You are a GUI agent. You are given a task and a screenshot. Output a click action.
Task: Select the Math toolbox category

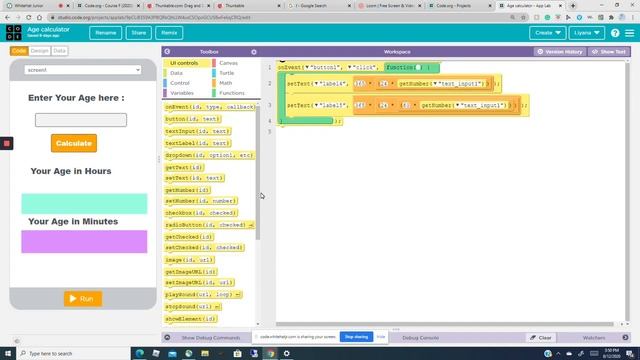[225, 83]
